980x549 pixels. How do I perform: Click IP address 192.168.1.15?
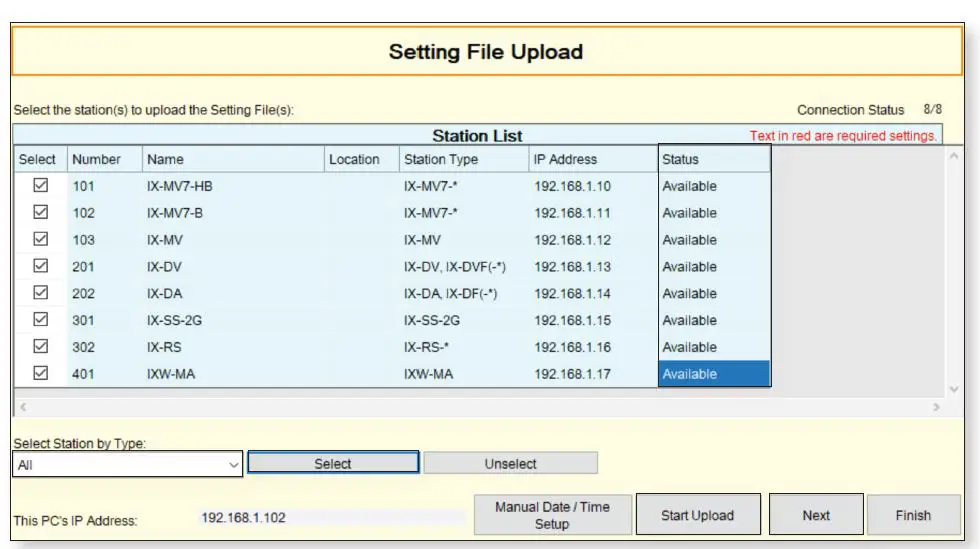572,321
